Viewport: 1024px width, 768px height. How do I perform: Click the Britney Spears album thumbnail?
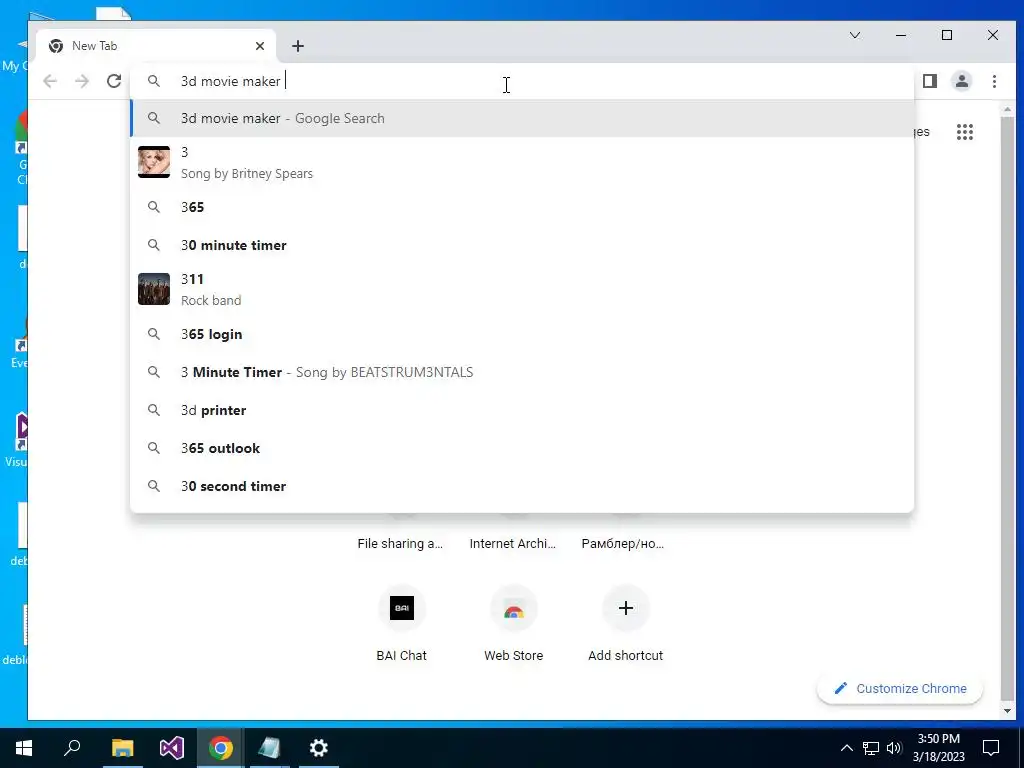click(x=154, y=162)
